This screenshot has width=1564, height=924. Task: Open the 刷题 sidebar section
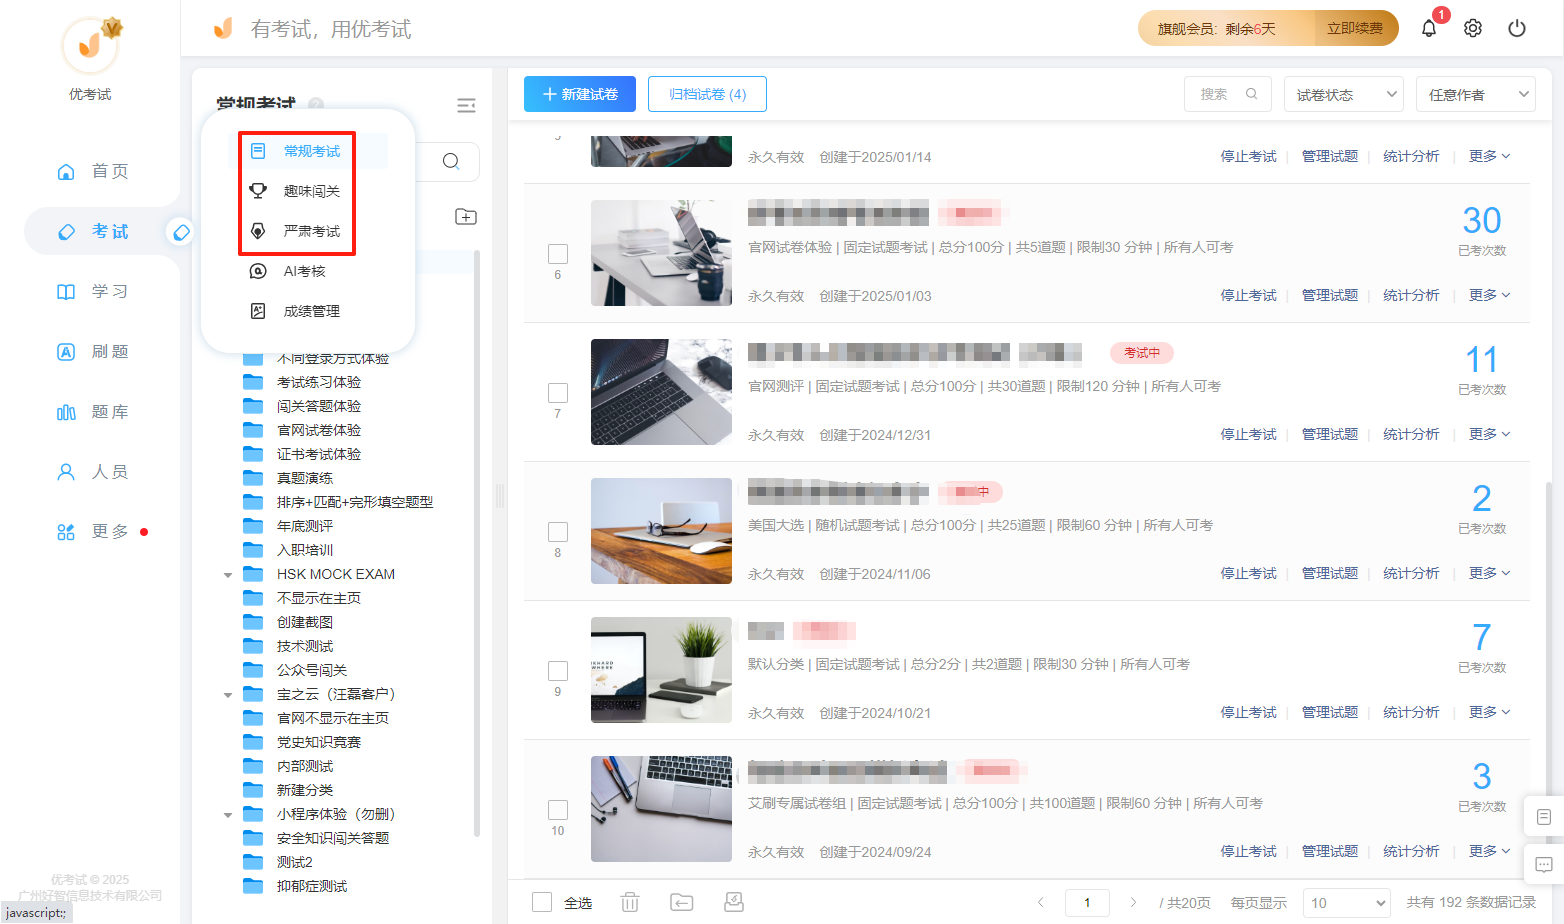coord(93,351)
